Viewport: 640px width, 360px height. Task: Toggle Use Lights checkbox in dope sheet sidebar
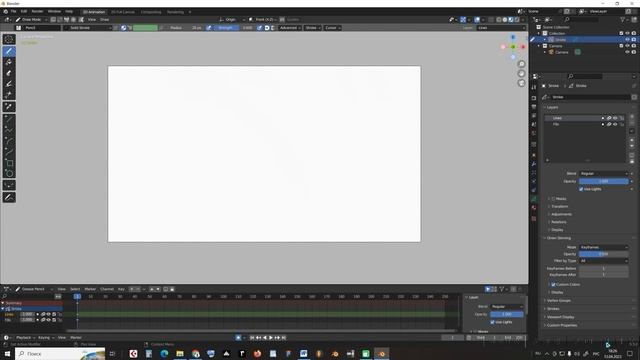pos(492,322)
